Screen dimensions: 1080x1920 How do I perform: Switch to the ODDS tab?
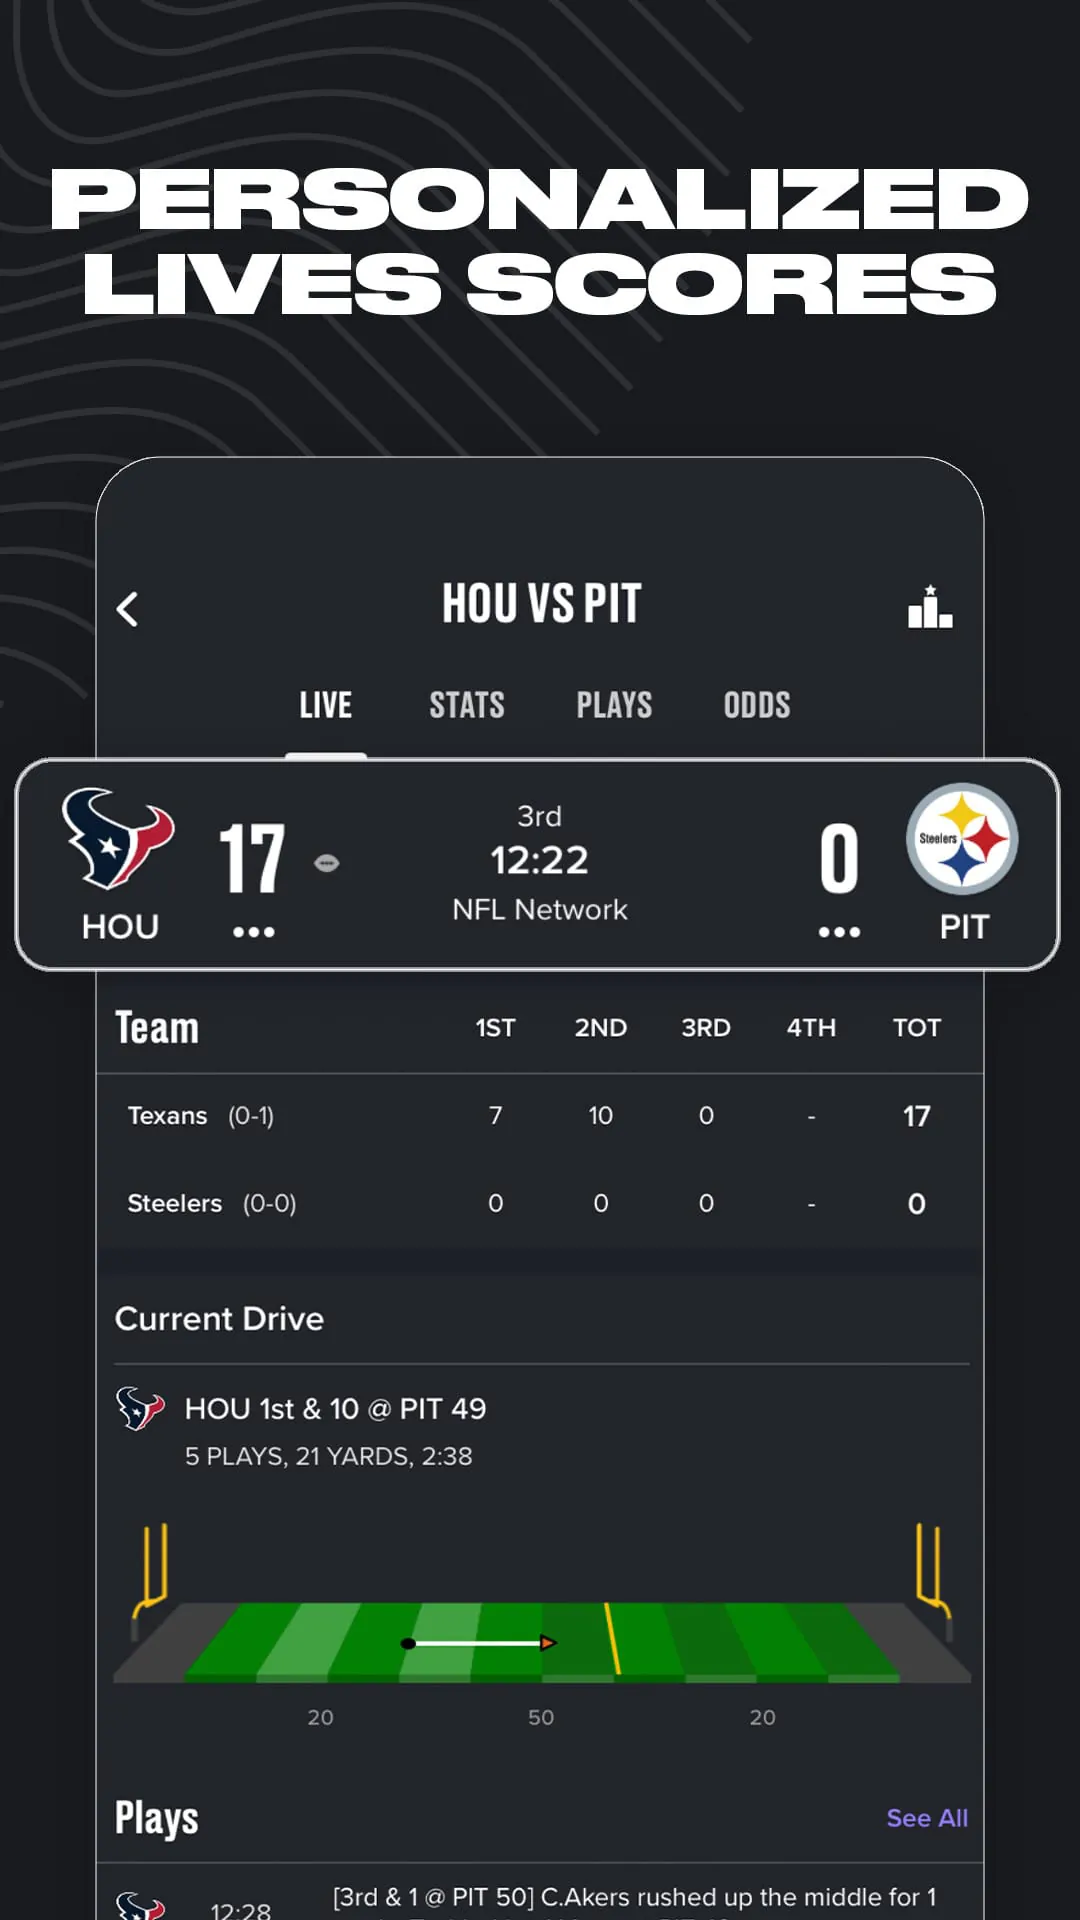click(757, 704)
